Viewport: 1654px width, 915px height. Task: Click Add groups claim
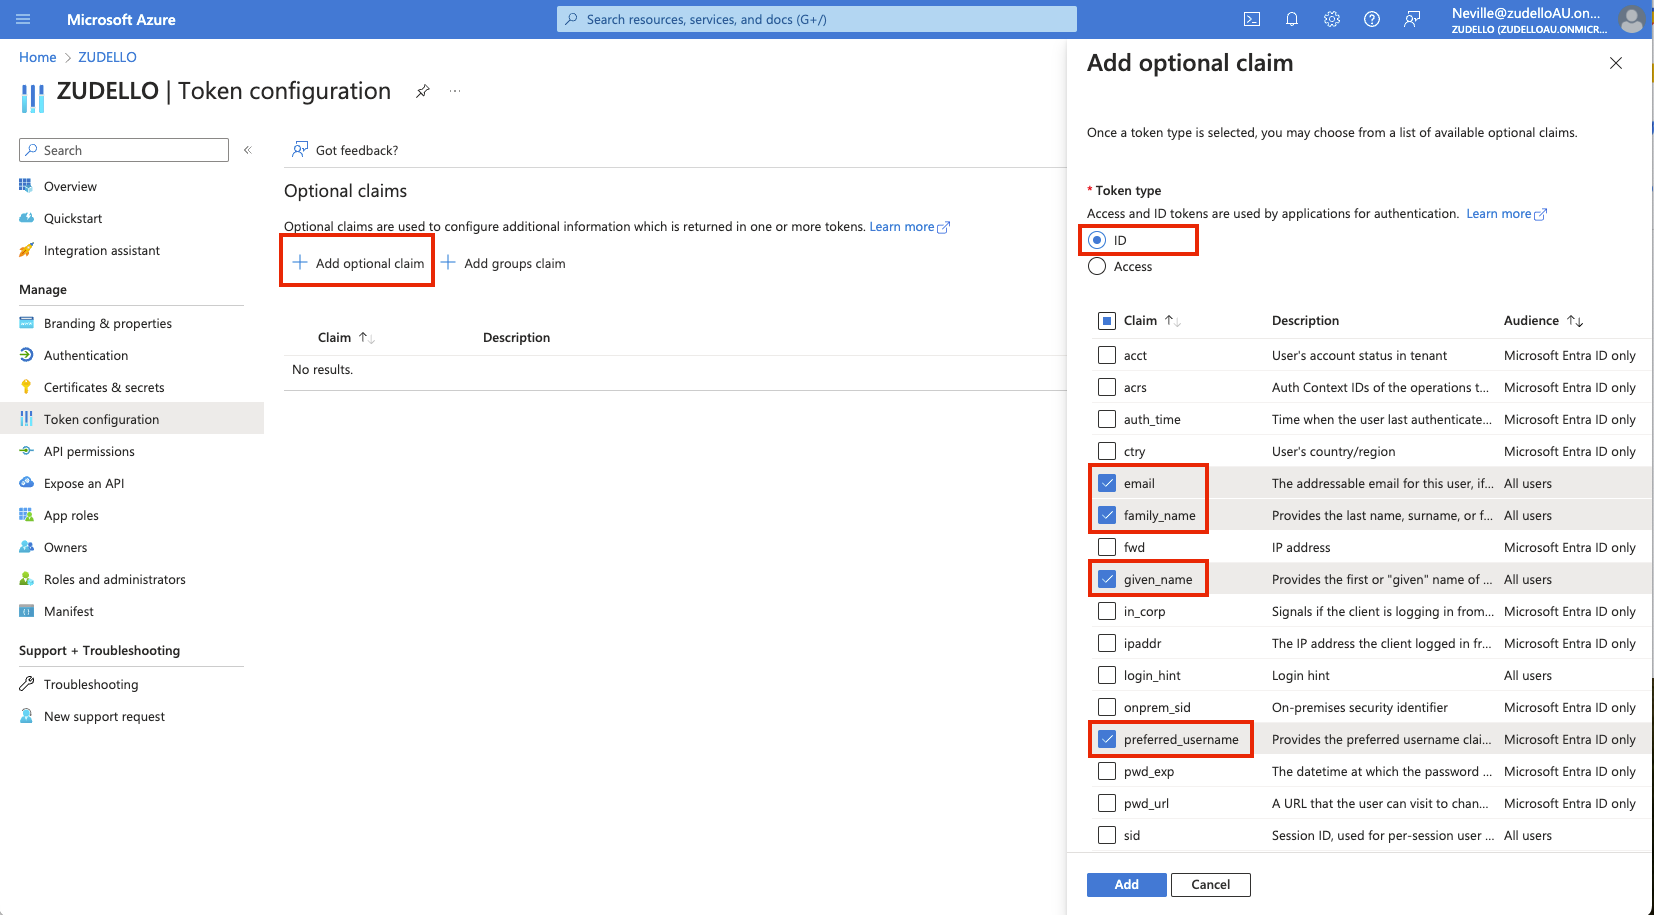[504, 263]
